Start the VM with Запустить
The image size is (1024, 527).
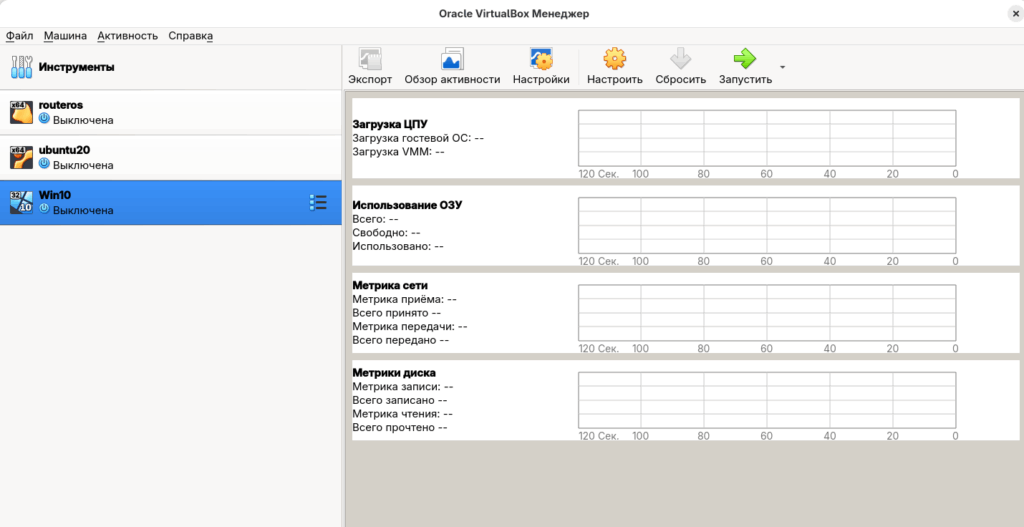[745, 66]
